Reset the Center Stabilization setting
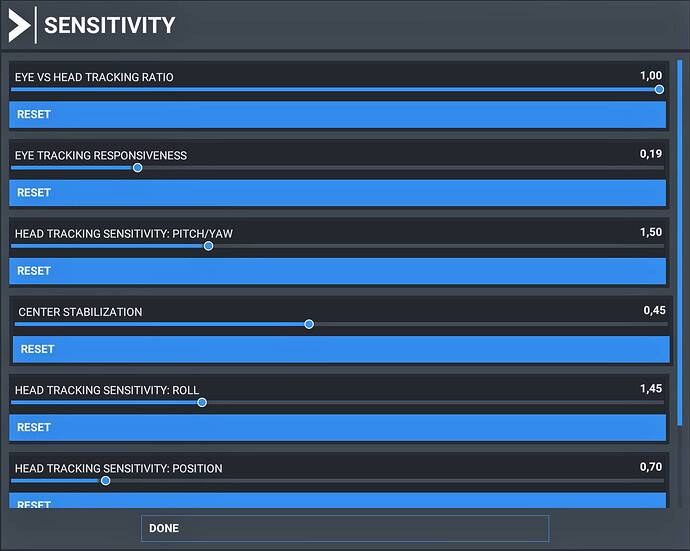The width and height of the screenshot is (690, 551). [341, 349]
